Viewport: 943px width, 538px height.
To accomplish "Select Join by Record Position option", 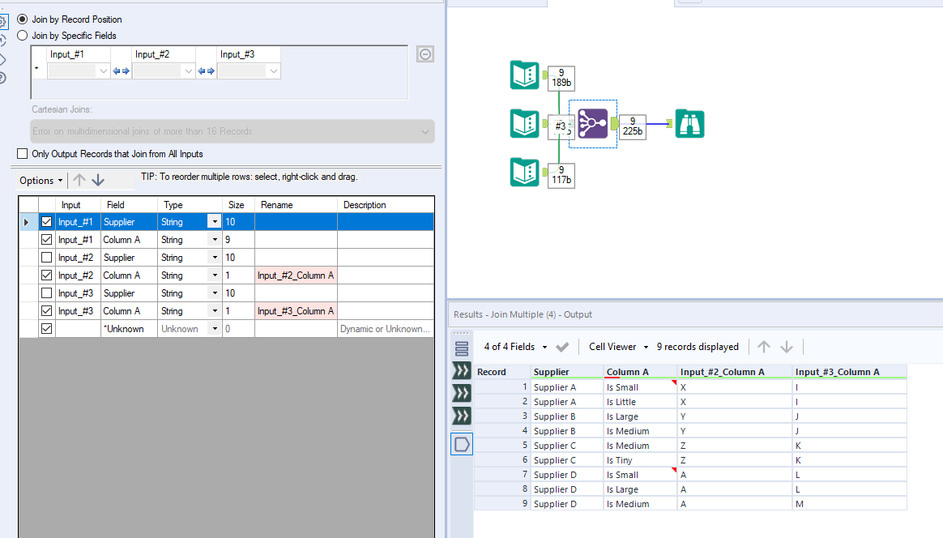I will [x=23, y=20].
